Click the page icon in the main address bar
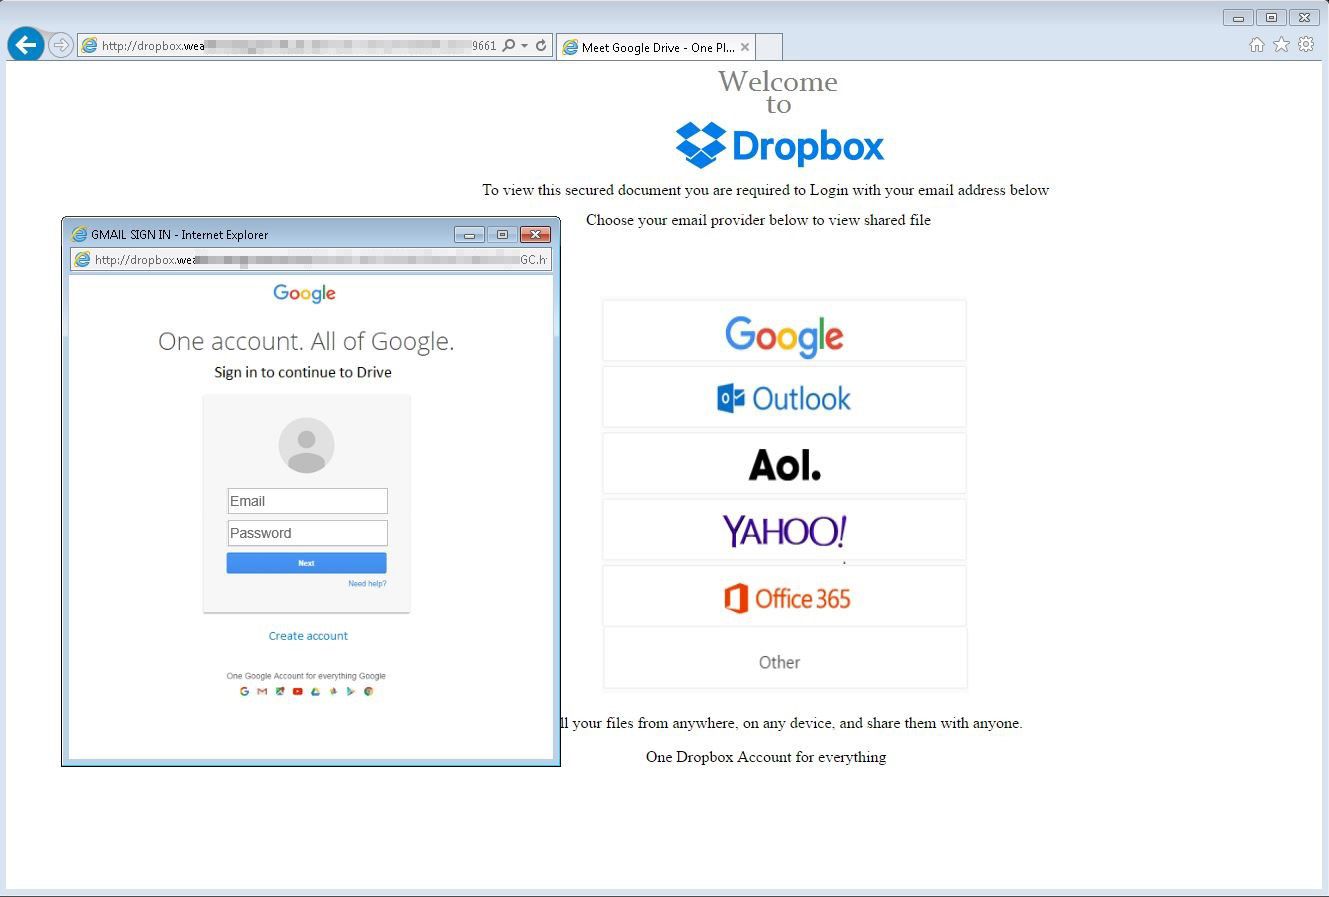The height and width of the screenshot is (897, 1329). pos(89,45)
